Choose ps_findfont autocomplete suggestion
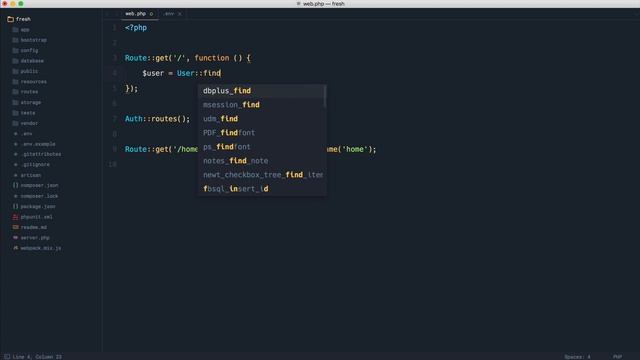The image size is (640, 360). (261, 147)
